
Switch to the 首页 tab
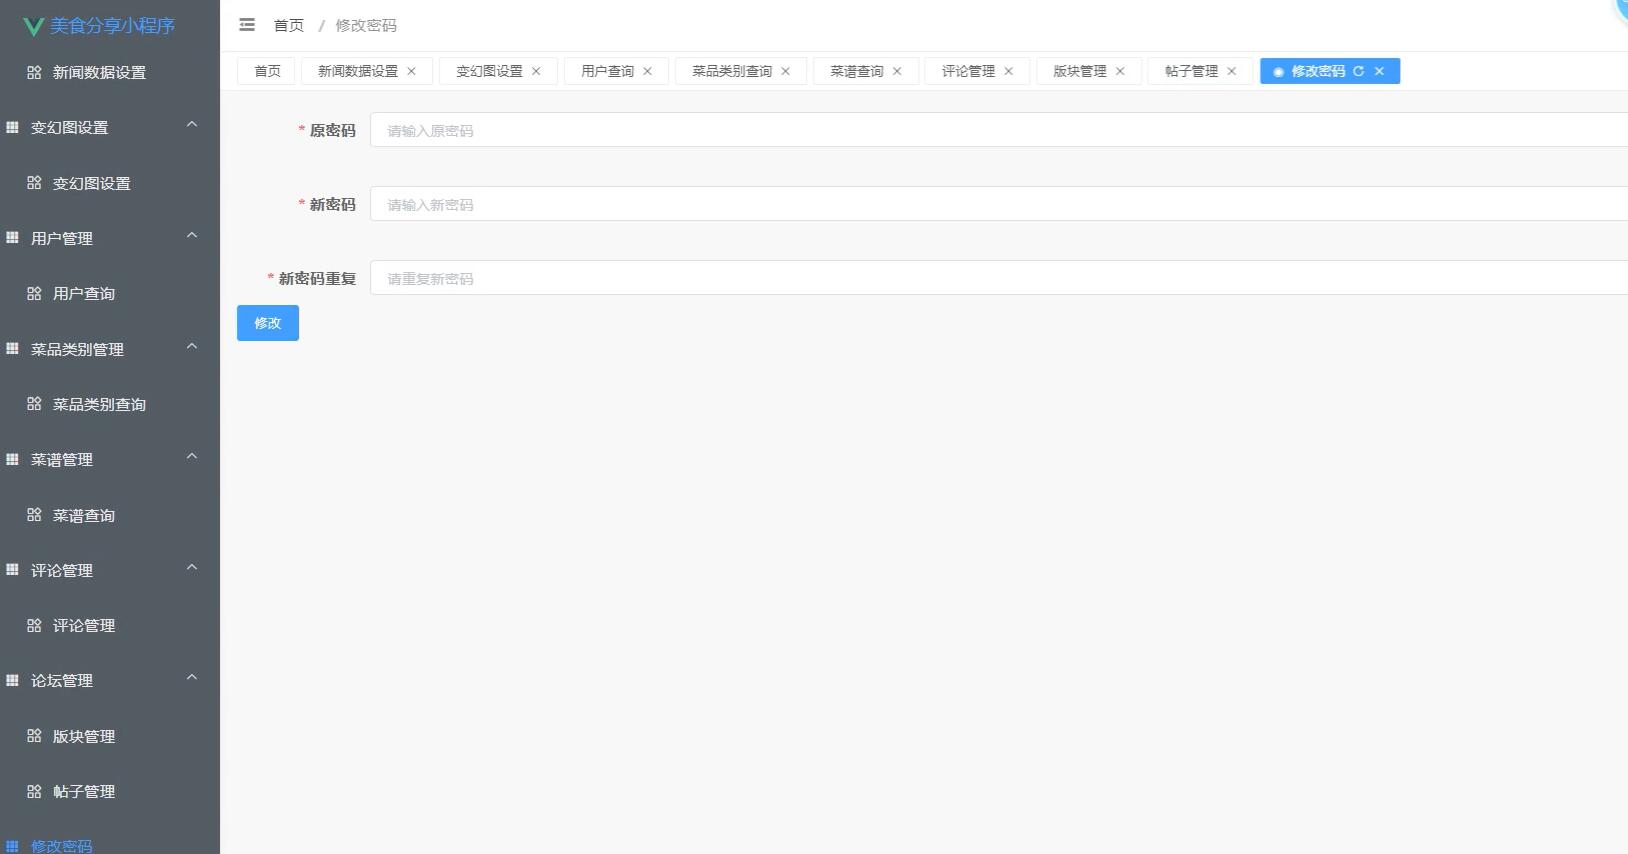267,71
